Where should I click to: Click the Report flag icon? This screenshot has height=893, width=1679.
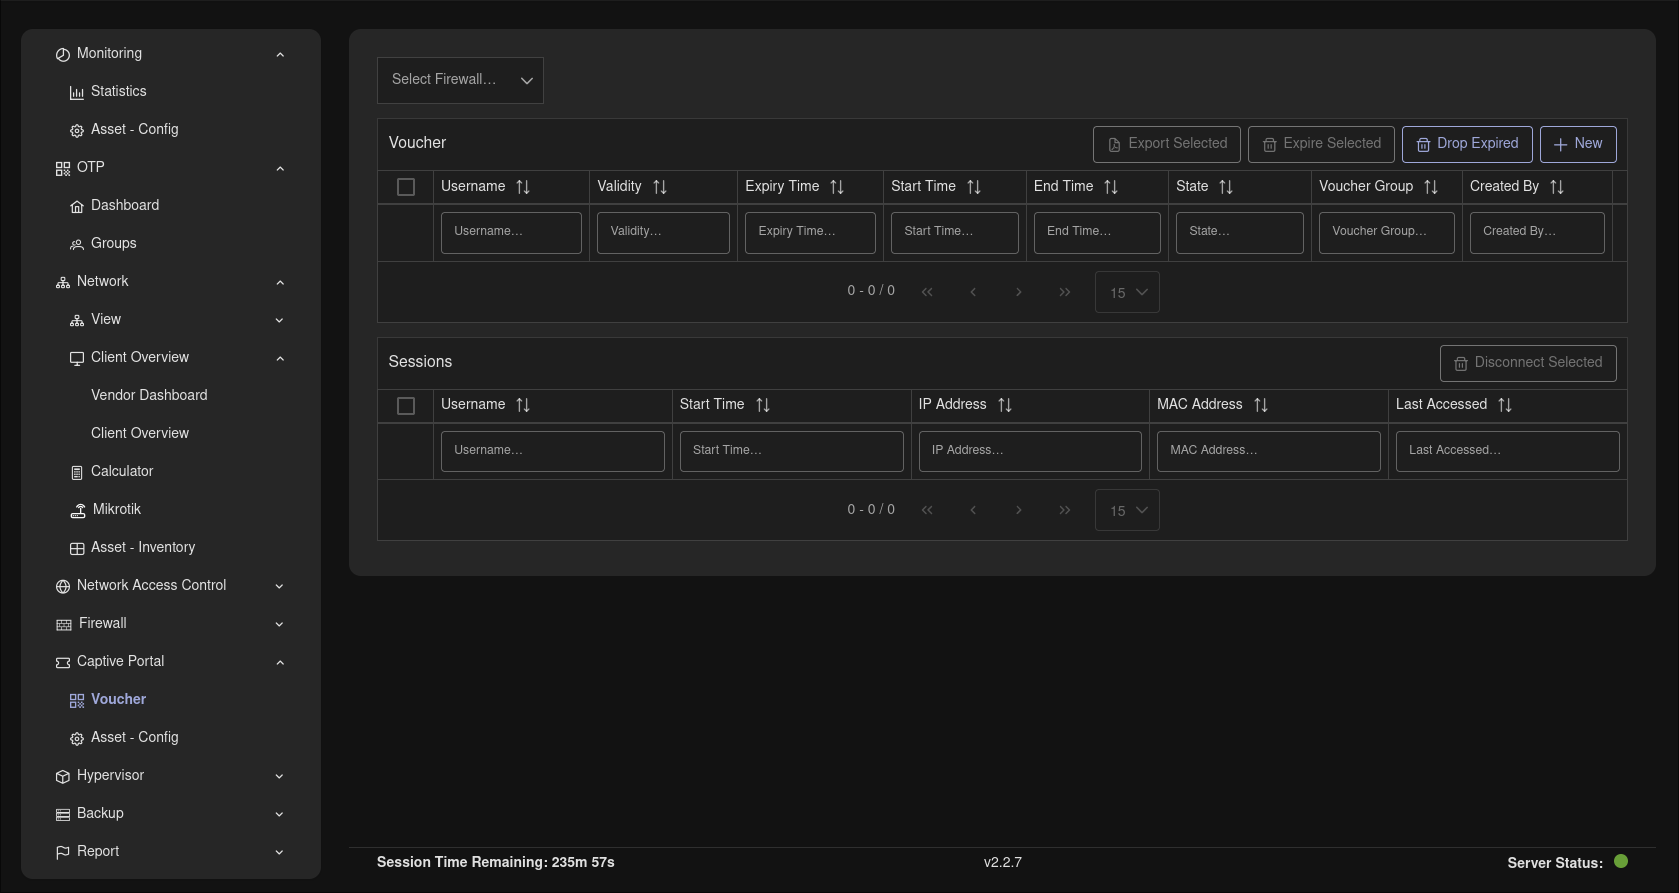click(63, 852)
